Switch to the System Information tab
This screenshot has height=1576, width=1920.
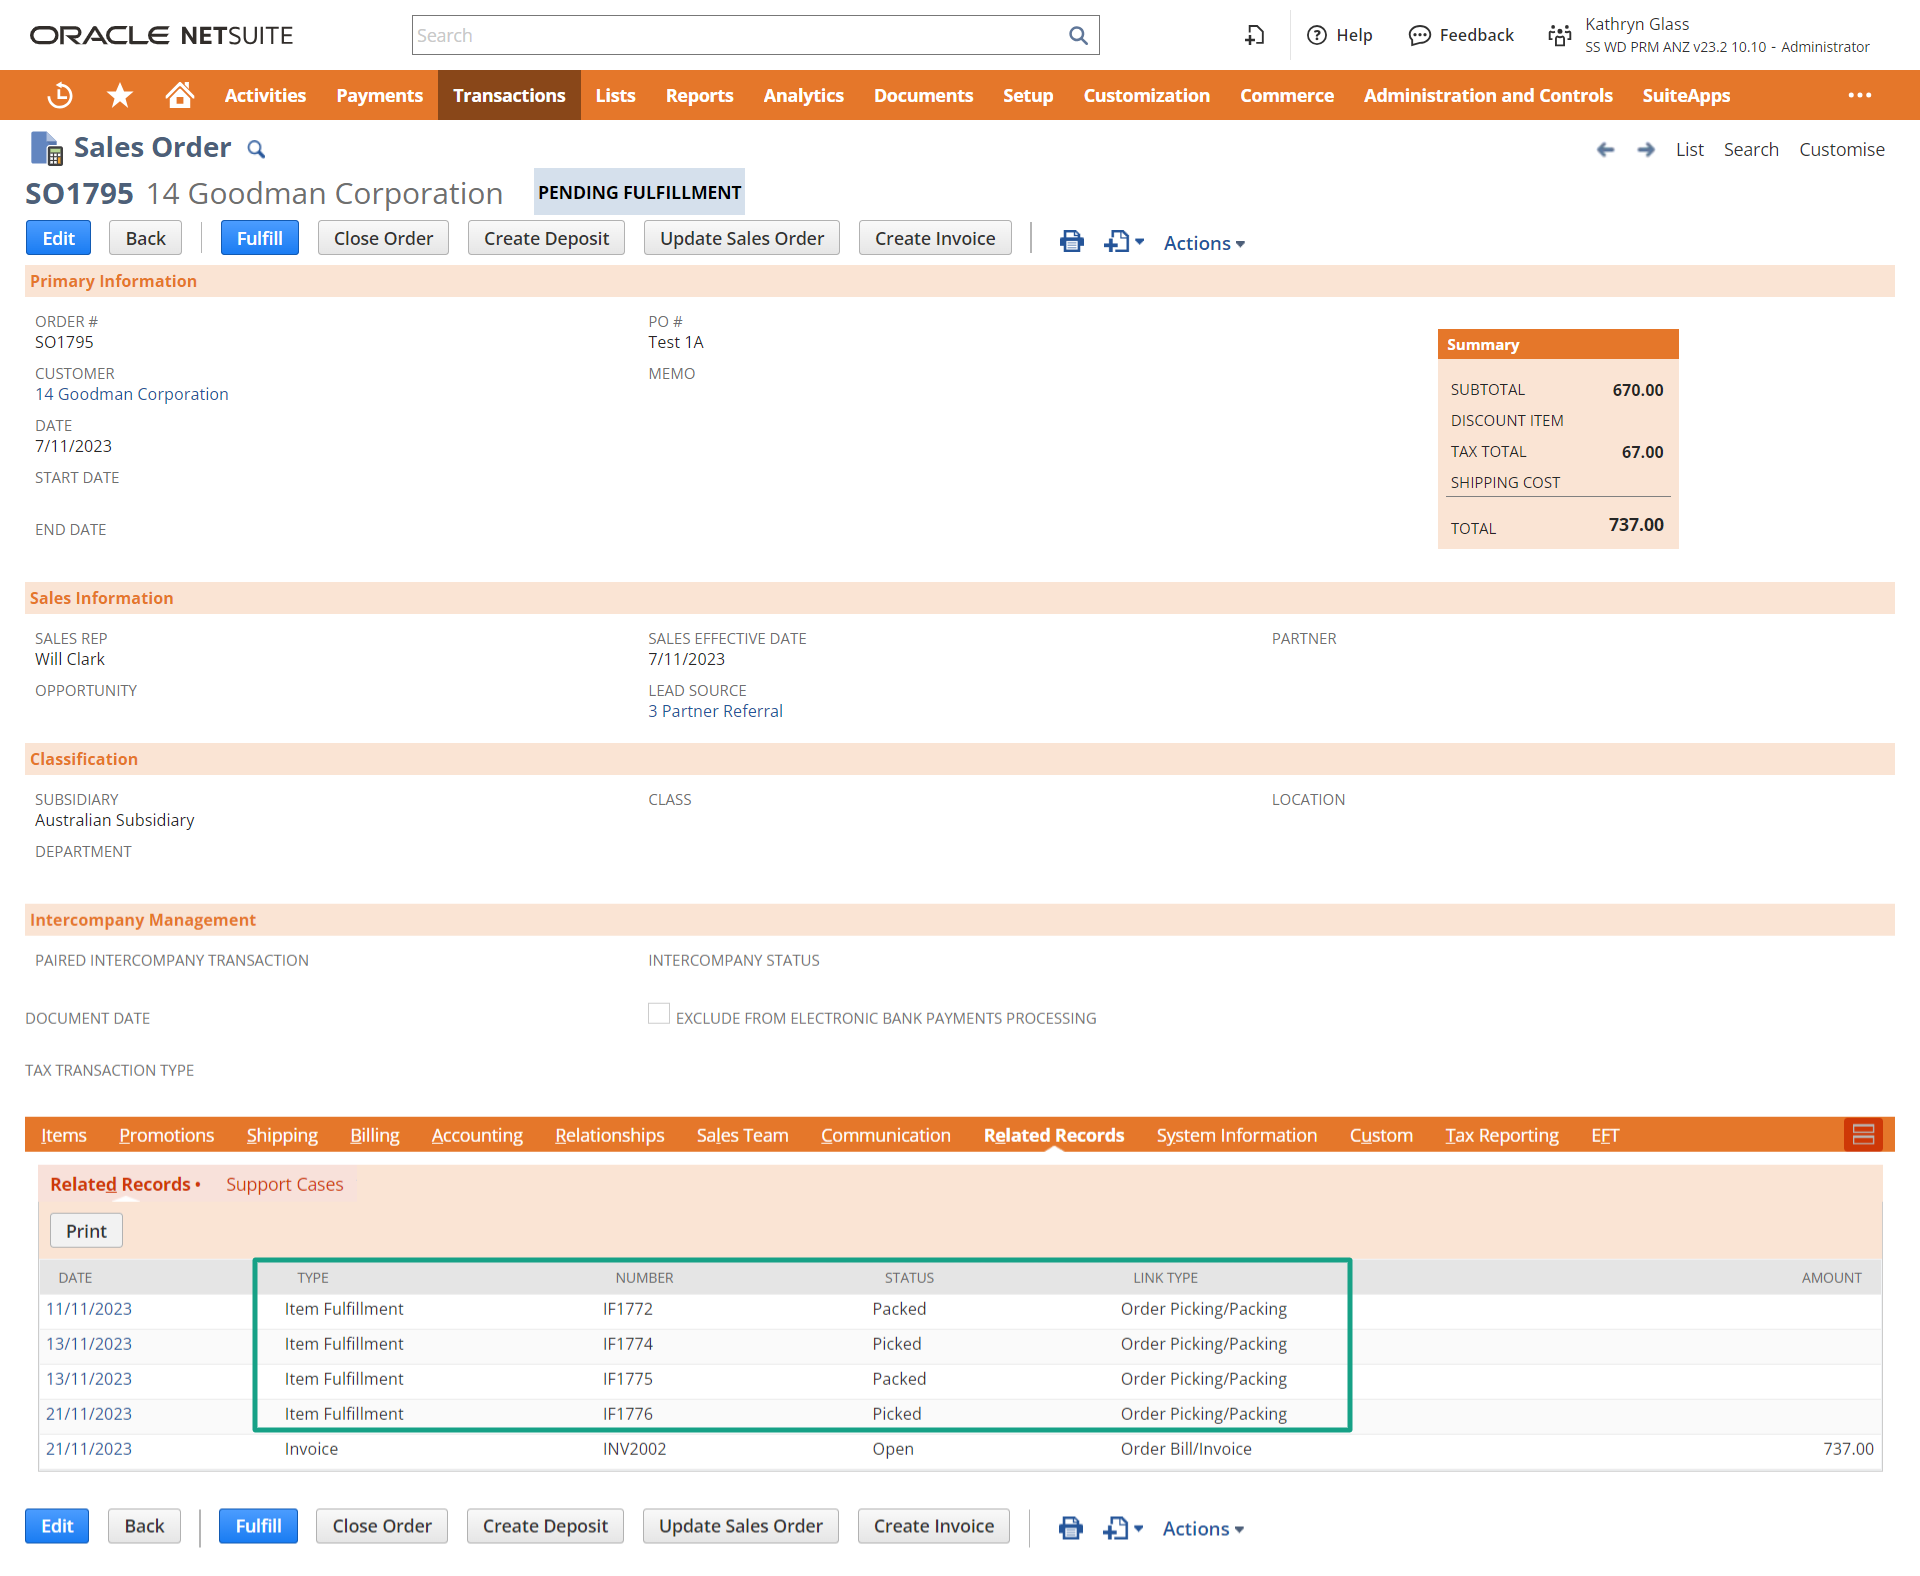1237,1135
